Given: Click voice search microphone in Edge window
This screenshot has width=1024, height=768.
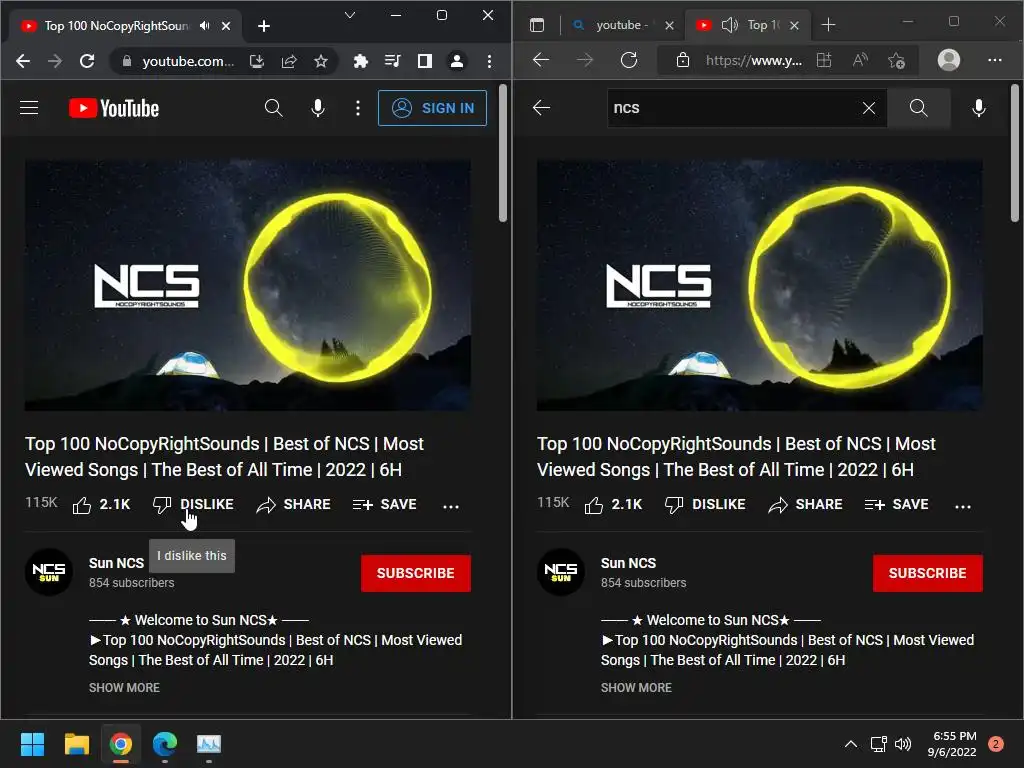Looking at the screenshot, I should coord(978,108).
